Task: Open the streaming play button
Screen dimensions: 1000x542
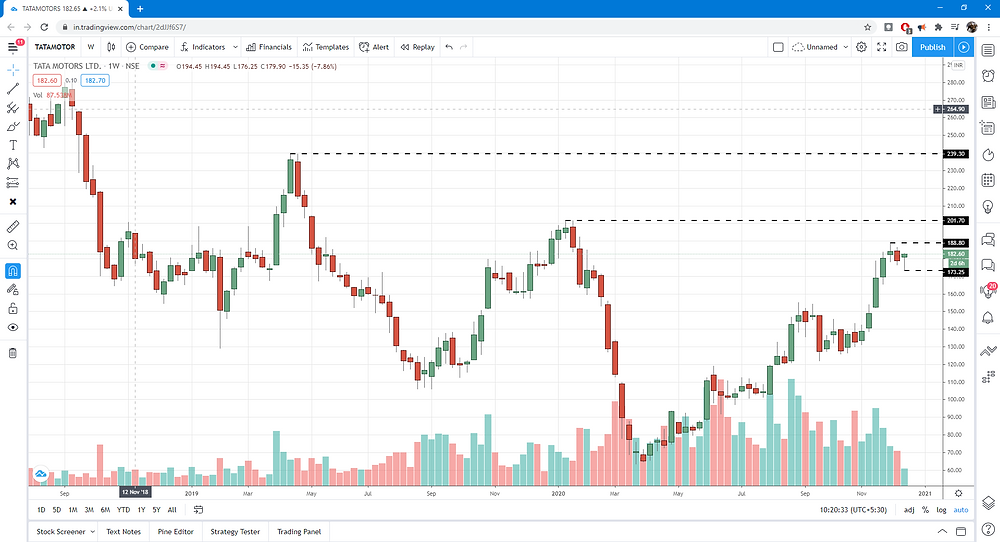Action: (x=964, y=47)
